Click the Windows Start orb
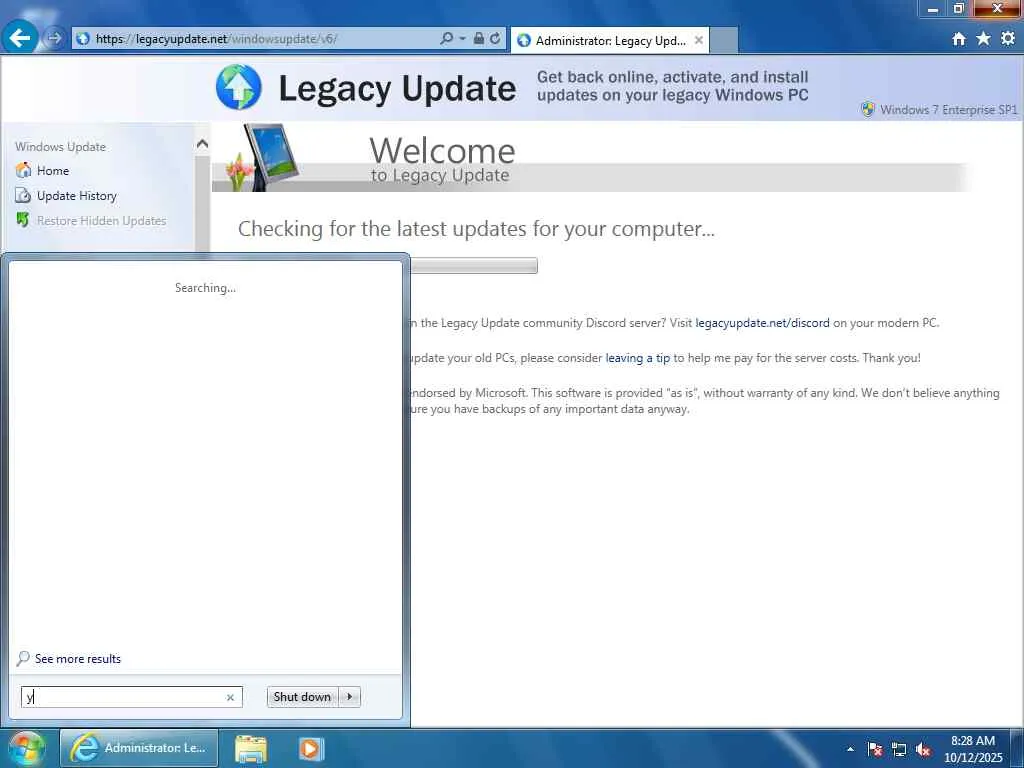This screenshot has height=768, width=1024. click(26, 748)
